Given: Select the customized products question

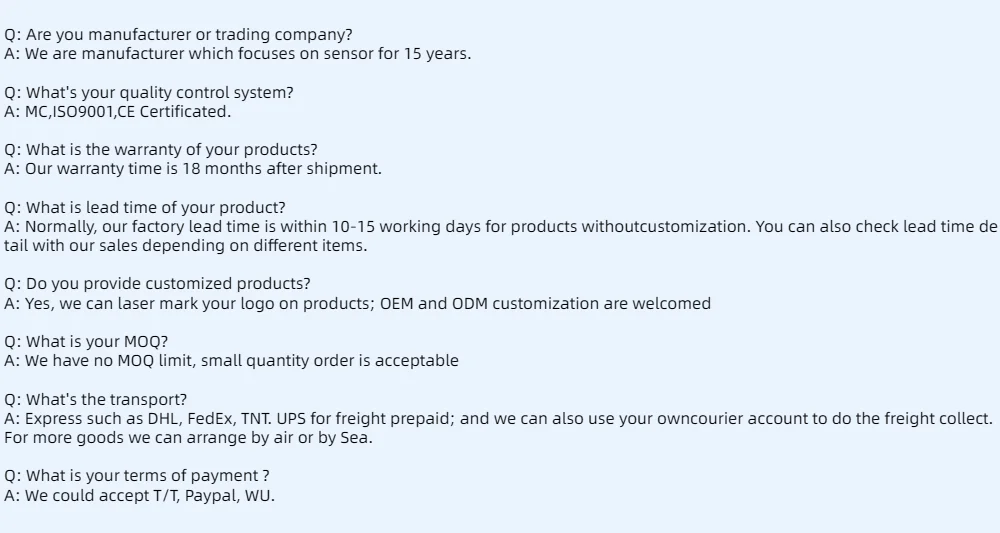Looking at the screenshot, I should pyautogui.click(x=158, y=284).
